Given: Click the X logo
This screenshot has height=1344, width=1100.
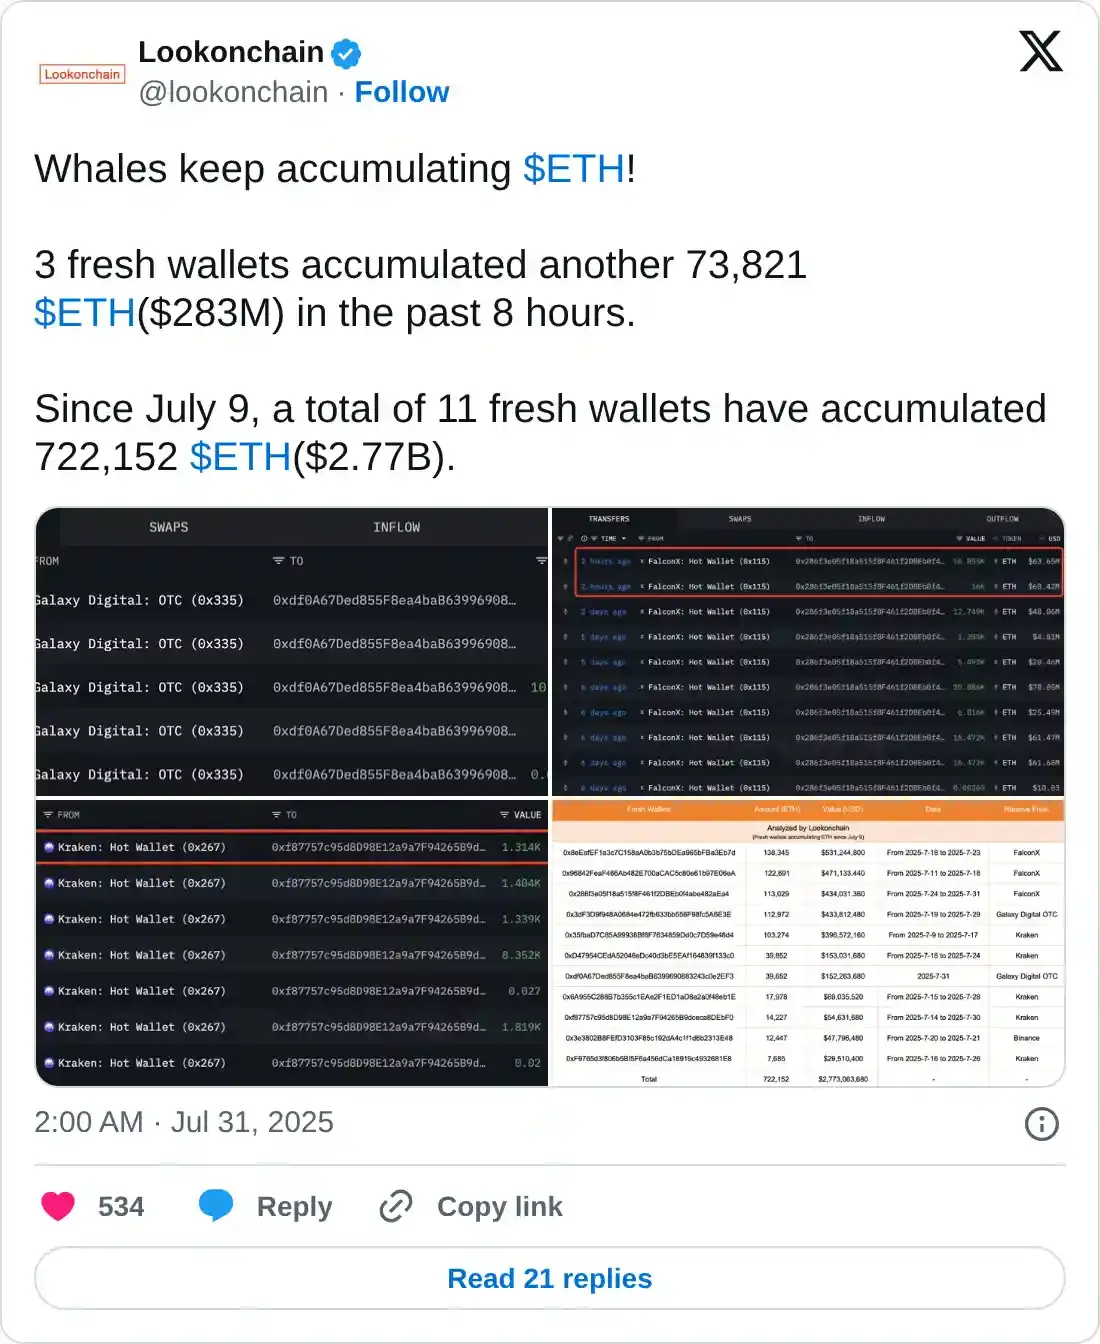Looking at the screenshot, I should pyautogui.click(x=1040, y=52).
